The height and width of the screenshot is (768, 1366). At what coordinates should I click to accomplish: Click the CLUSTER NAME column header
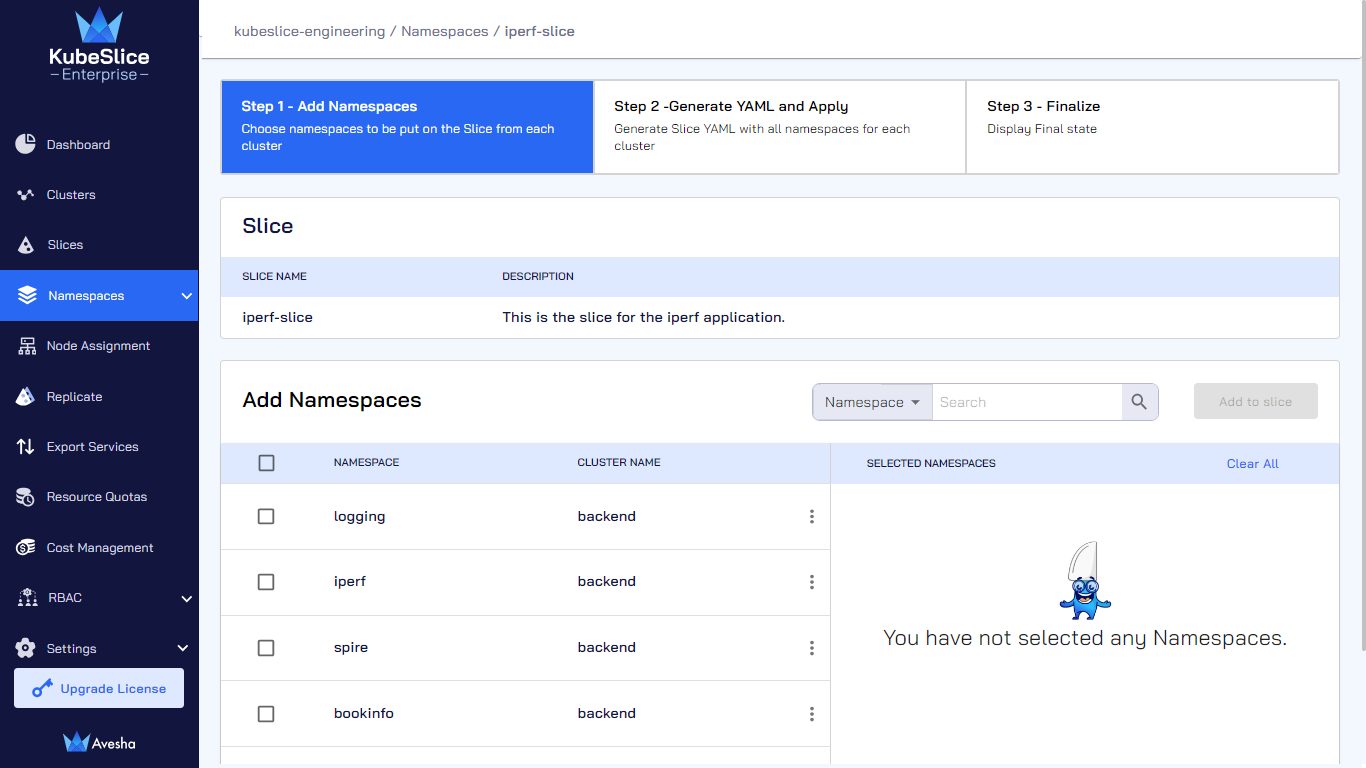(x=619, y=463)
